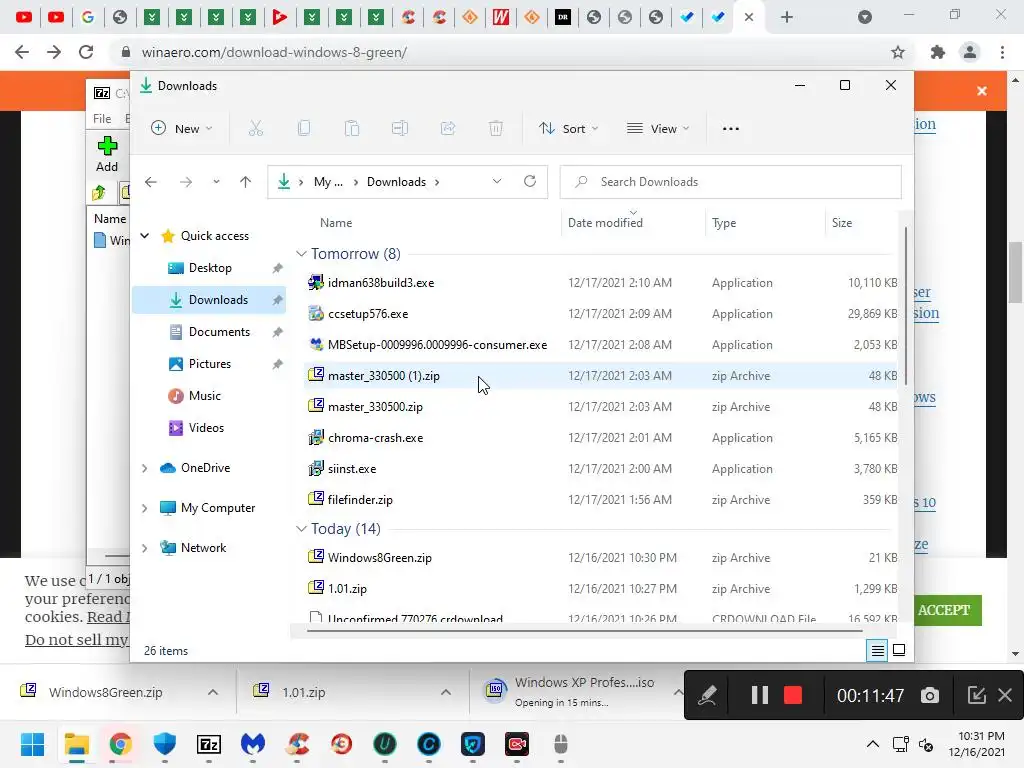Open options for 1.01.zip download
Screen dimensions: 1024x768
445,692
